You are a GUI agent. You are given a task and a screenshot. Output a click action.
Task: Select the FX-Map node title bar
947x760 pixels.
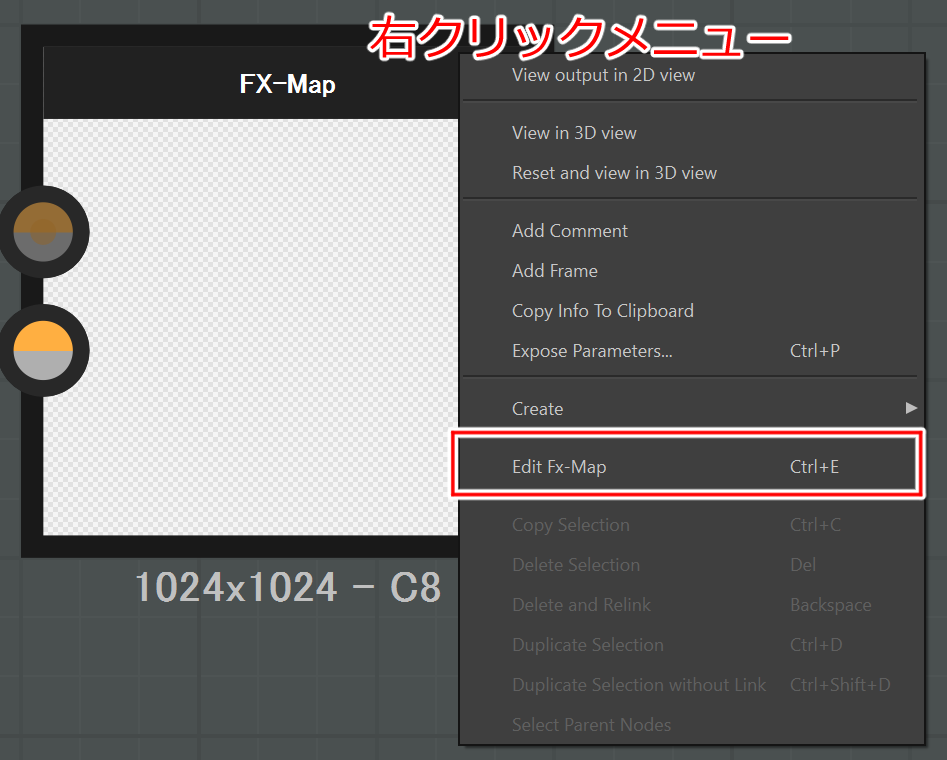point(251,83)
